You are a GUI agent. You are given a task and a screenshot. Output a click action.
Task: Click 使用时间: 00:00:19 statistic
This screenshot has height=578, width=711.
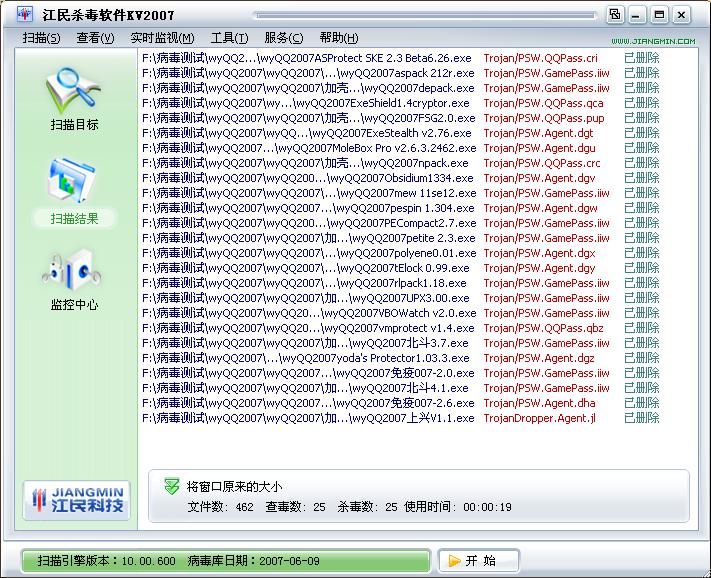[x=458, y=506]
